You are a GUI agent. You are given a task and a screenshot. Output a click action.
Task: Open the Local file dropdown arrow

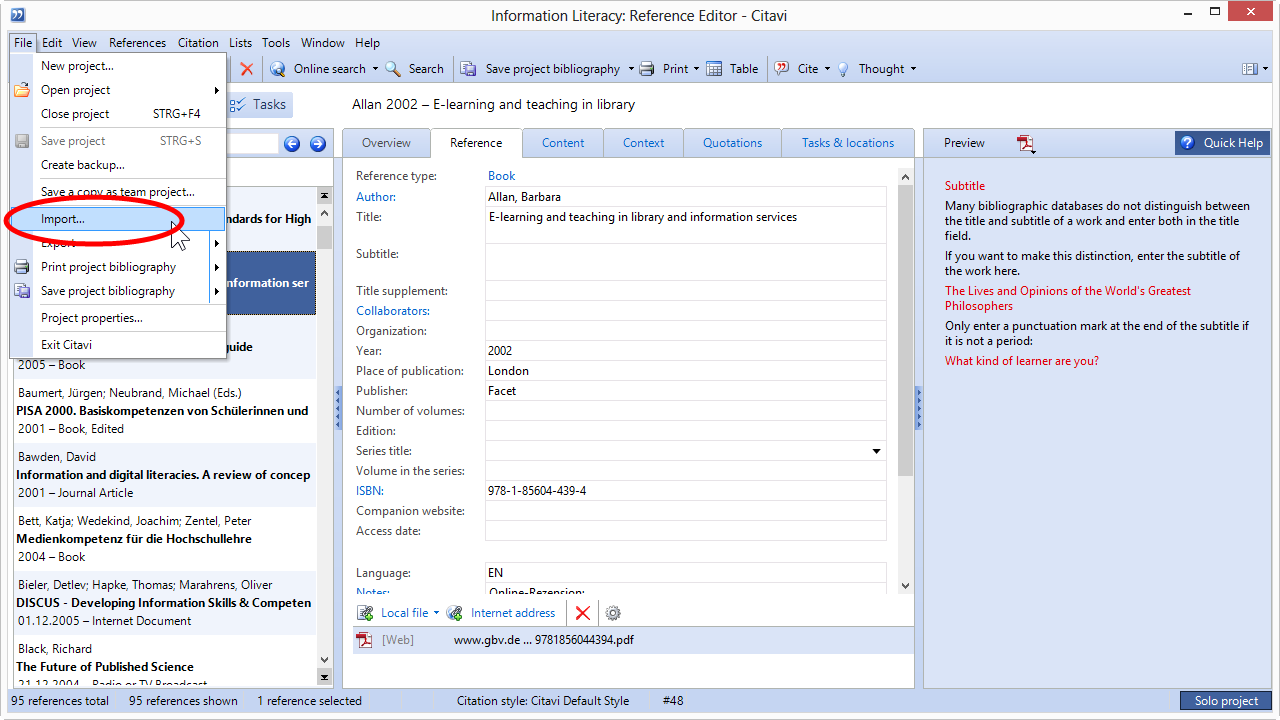tap(436, 613)
